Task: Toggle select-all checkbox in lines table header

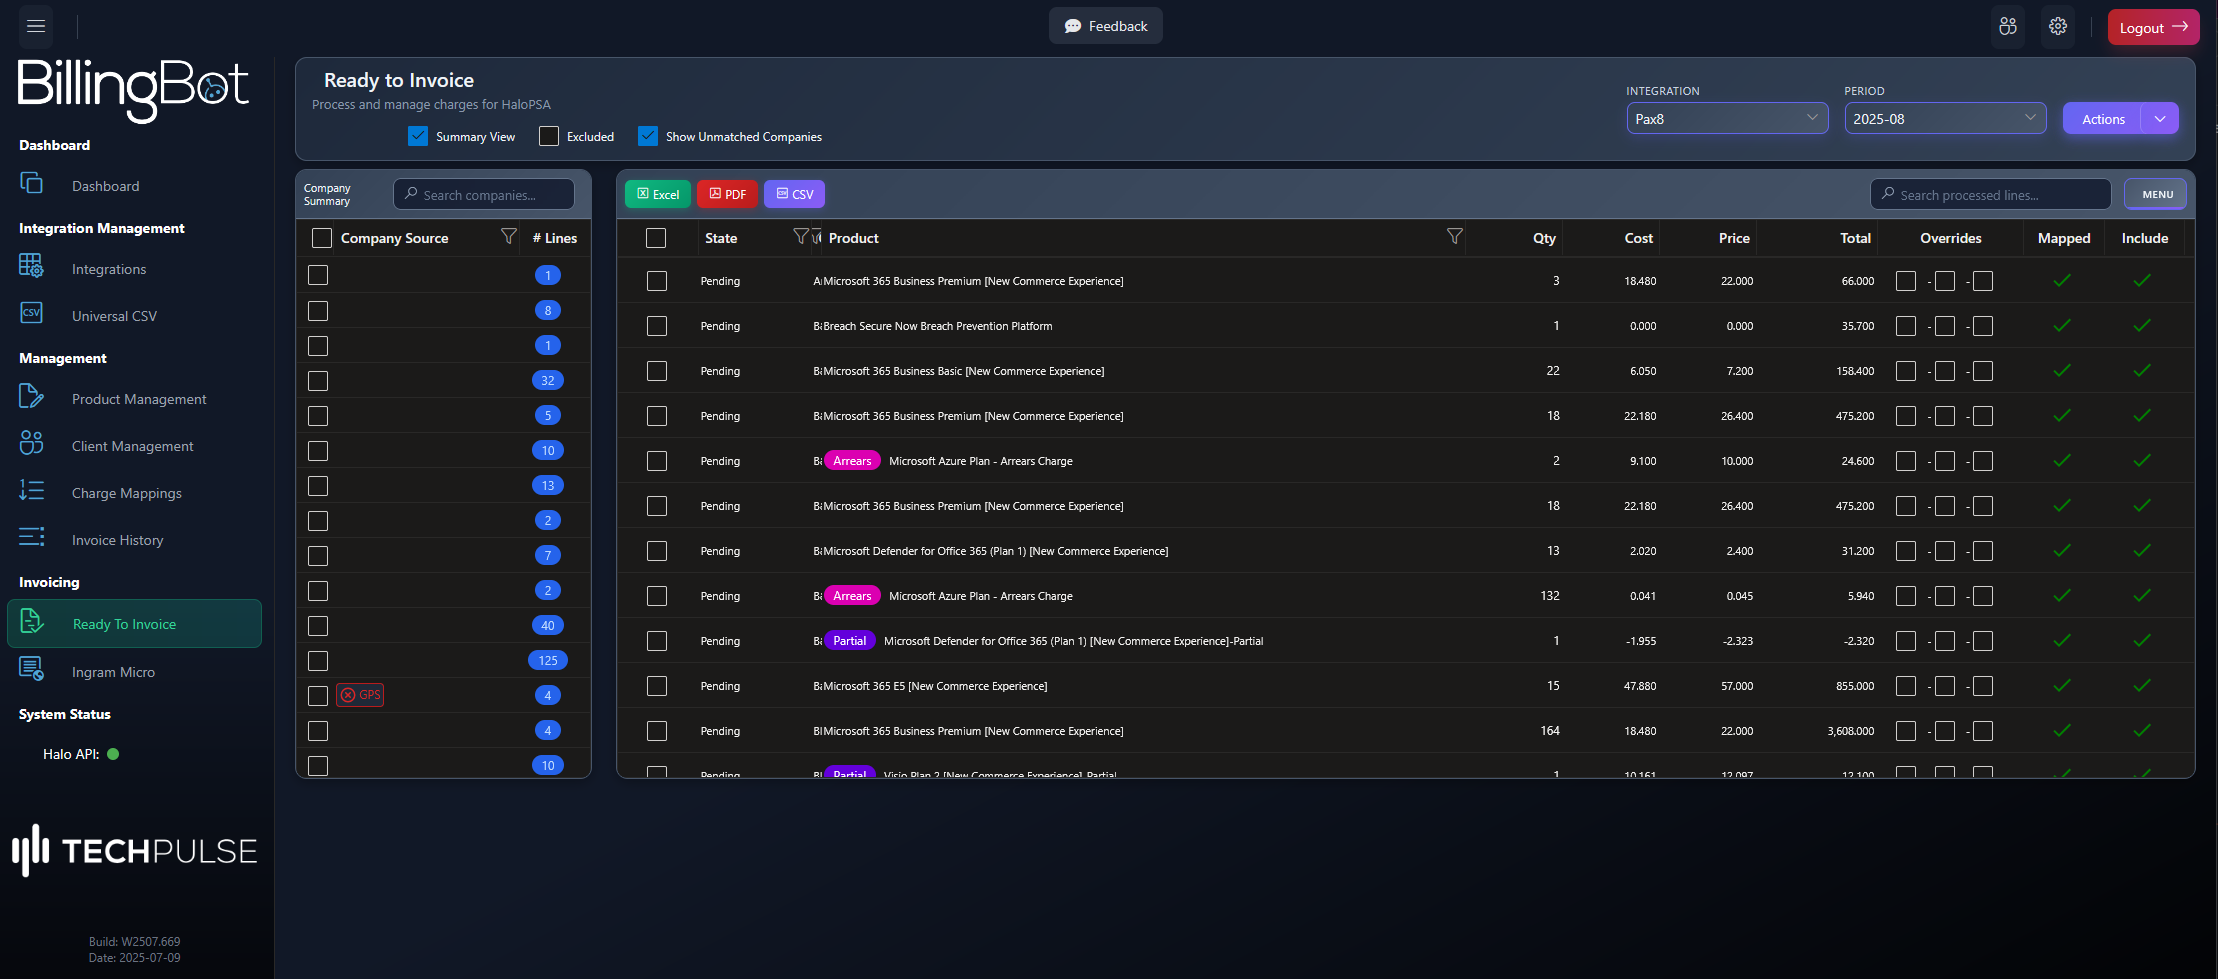Action: [x=656, y=238]
